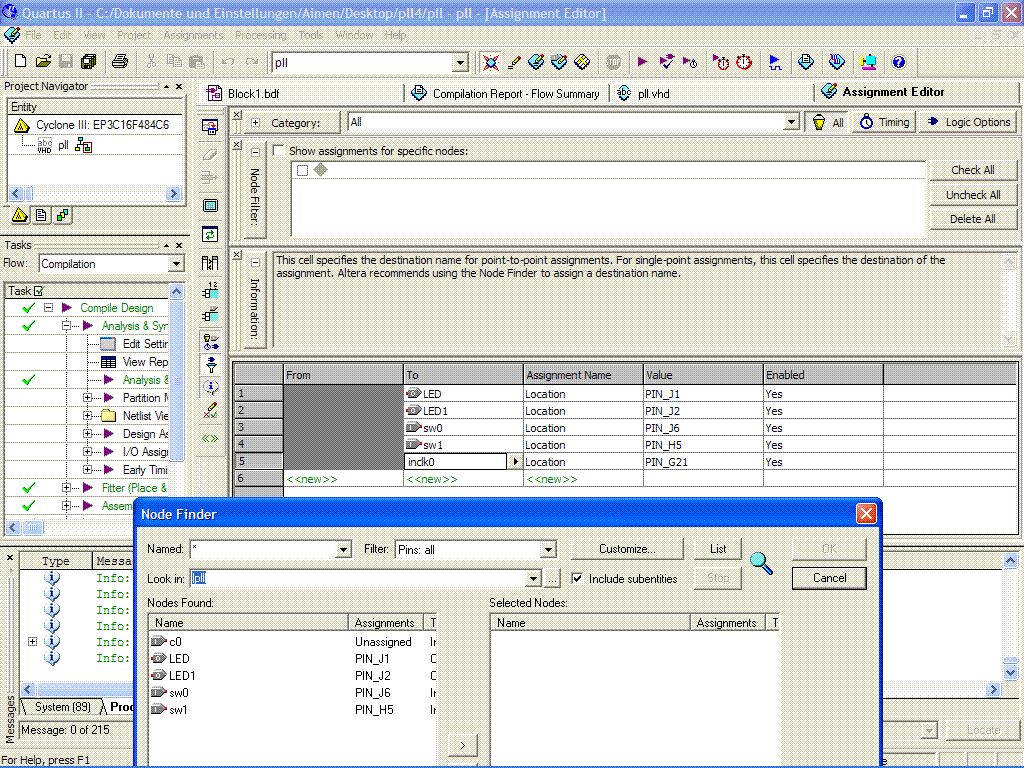This screenshot has width=1024, height=768.
Task: Tick the checkbox in node filter list
Action: 302,170
